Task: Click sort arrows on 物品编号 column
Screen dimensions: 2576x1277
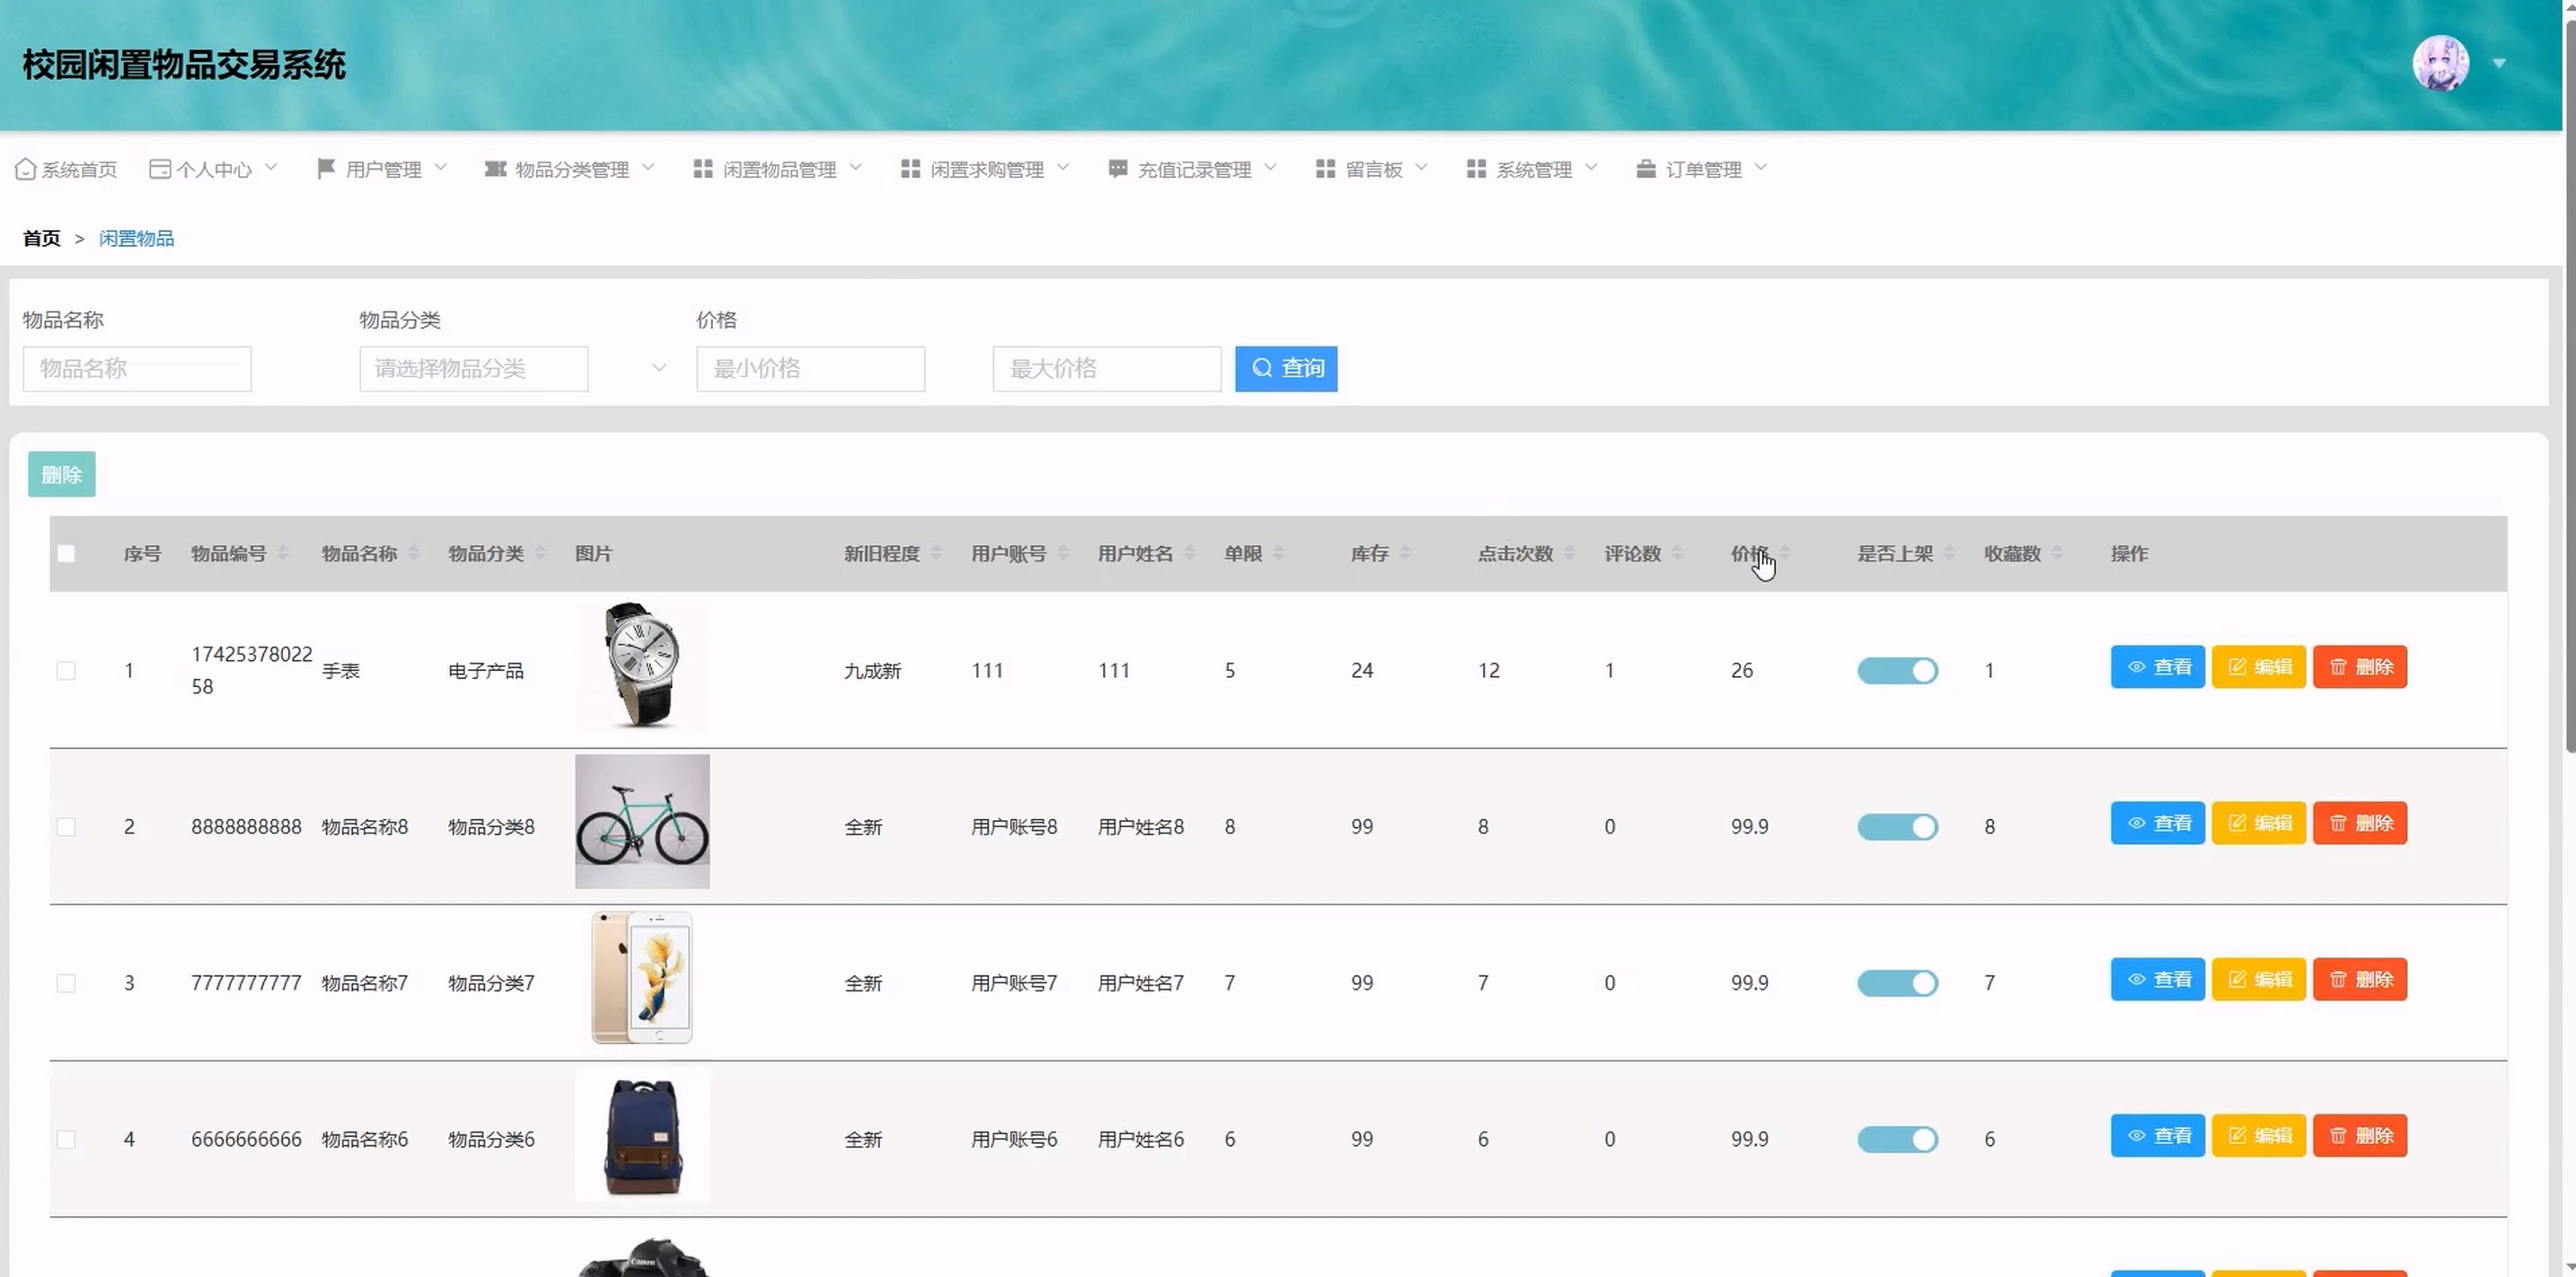Action: (283, 553)
